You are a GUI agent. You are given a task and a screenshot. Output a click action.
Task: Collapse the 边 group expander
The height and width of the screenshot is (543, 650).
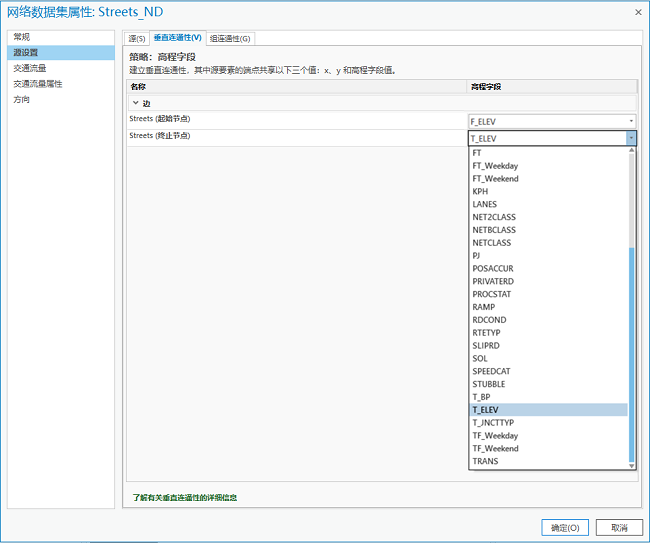click(x=135, y=103)
